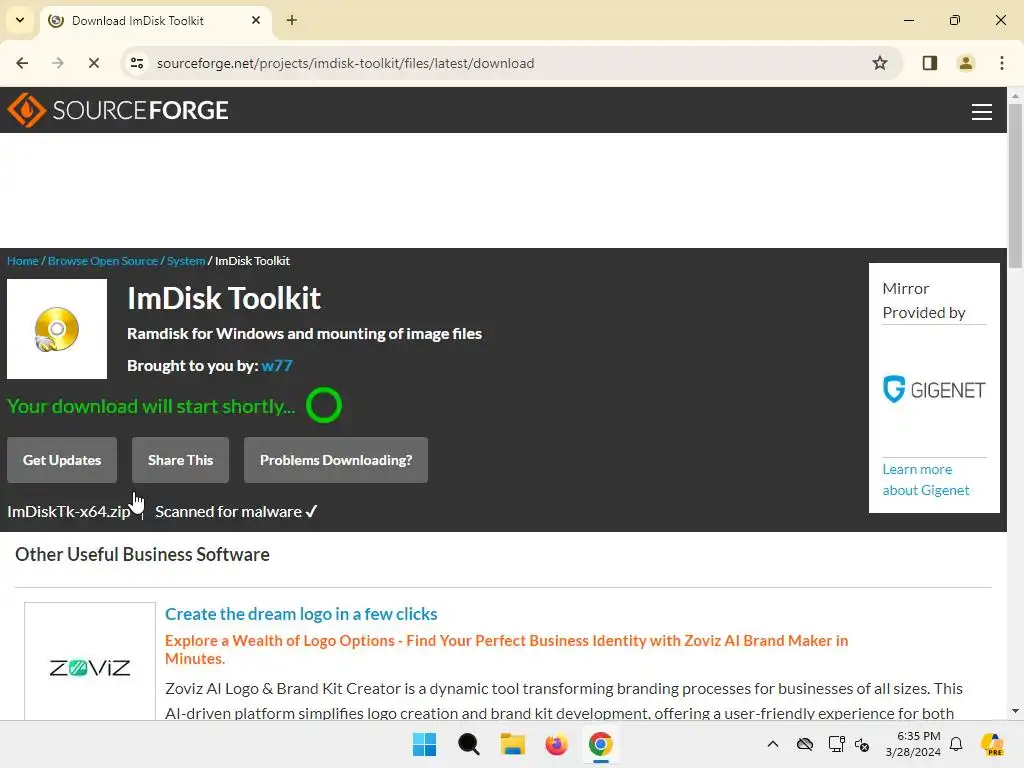Open the notification bell
Screen dimensions: 1024x768
(x=956, y=744)
